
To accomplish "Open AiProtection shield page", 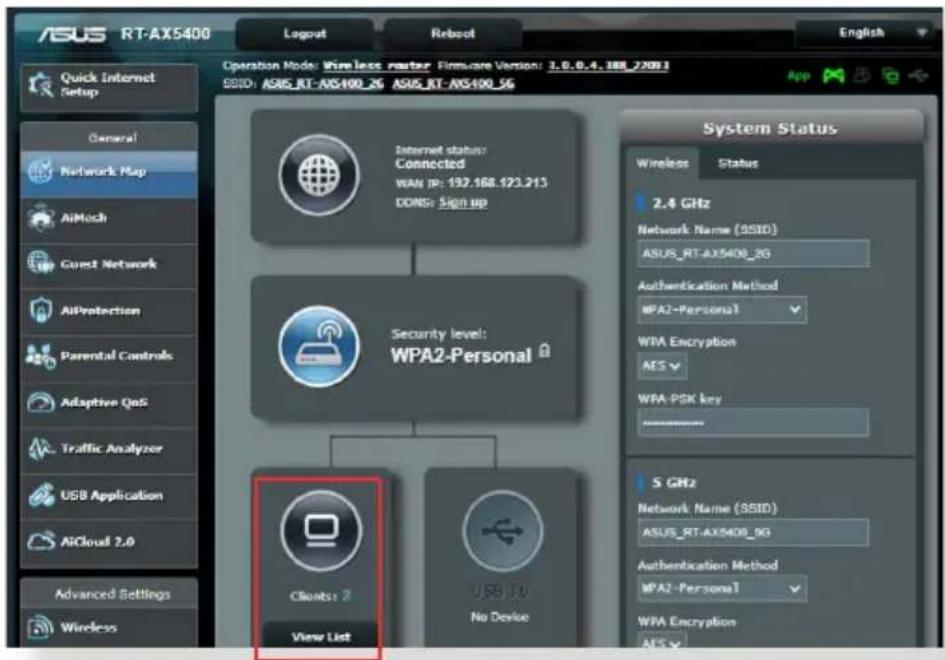I will tap(108, 311).
